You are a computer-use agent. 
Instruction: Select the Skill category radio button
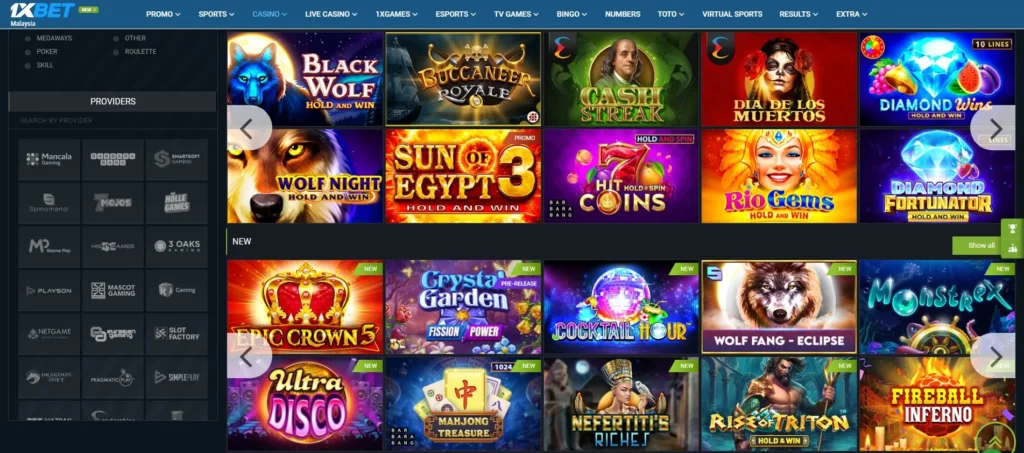coord(27,65)
